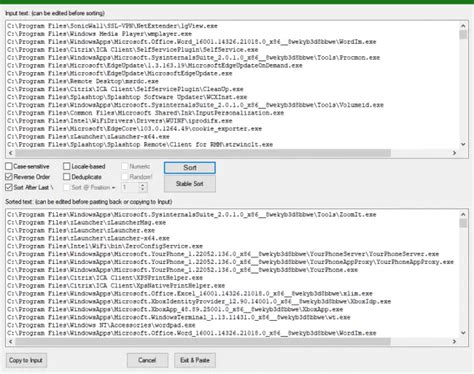Click input text horizontal scrollbar thumb
The width and height of the screenshot is (474, 374).
click(203, 153)
